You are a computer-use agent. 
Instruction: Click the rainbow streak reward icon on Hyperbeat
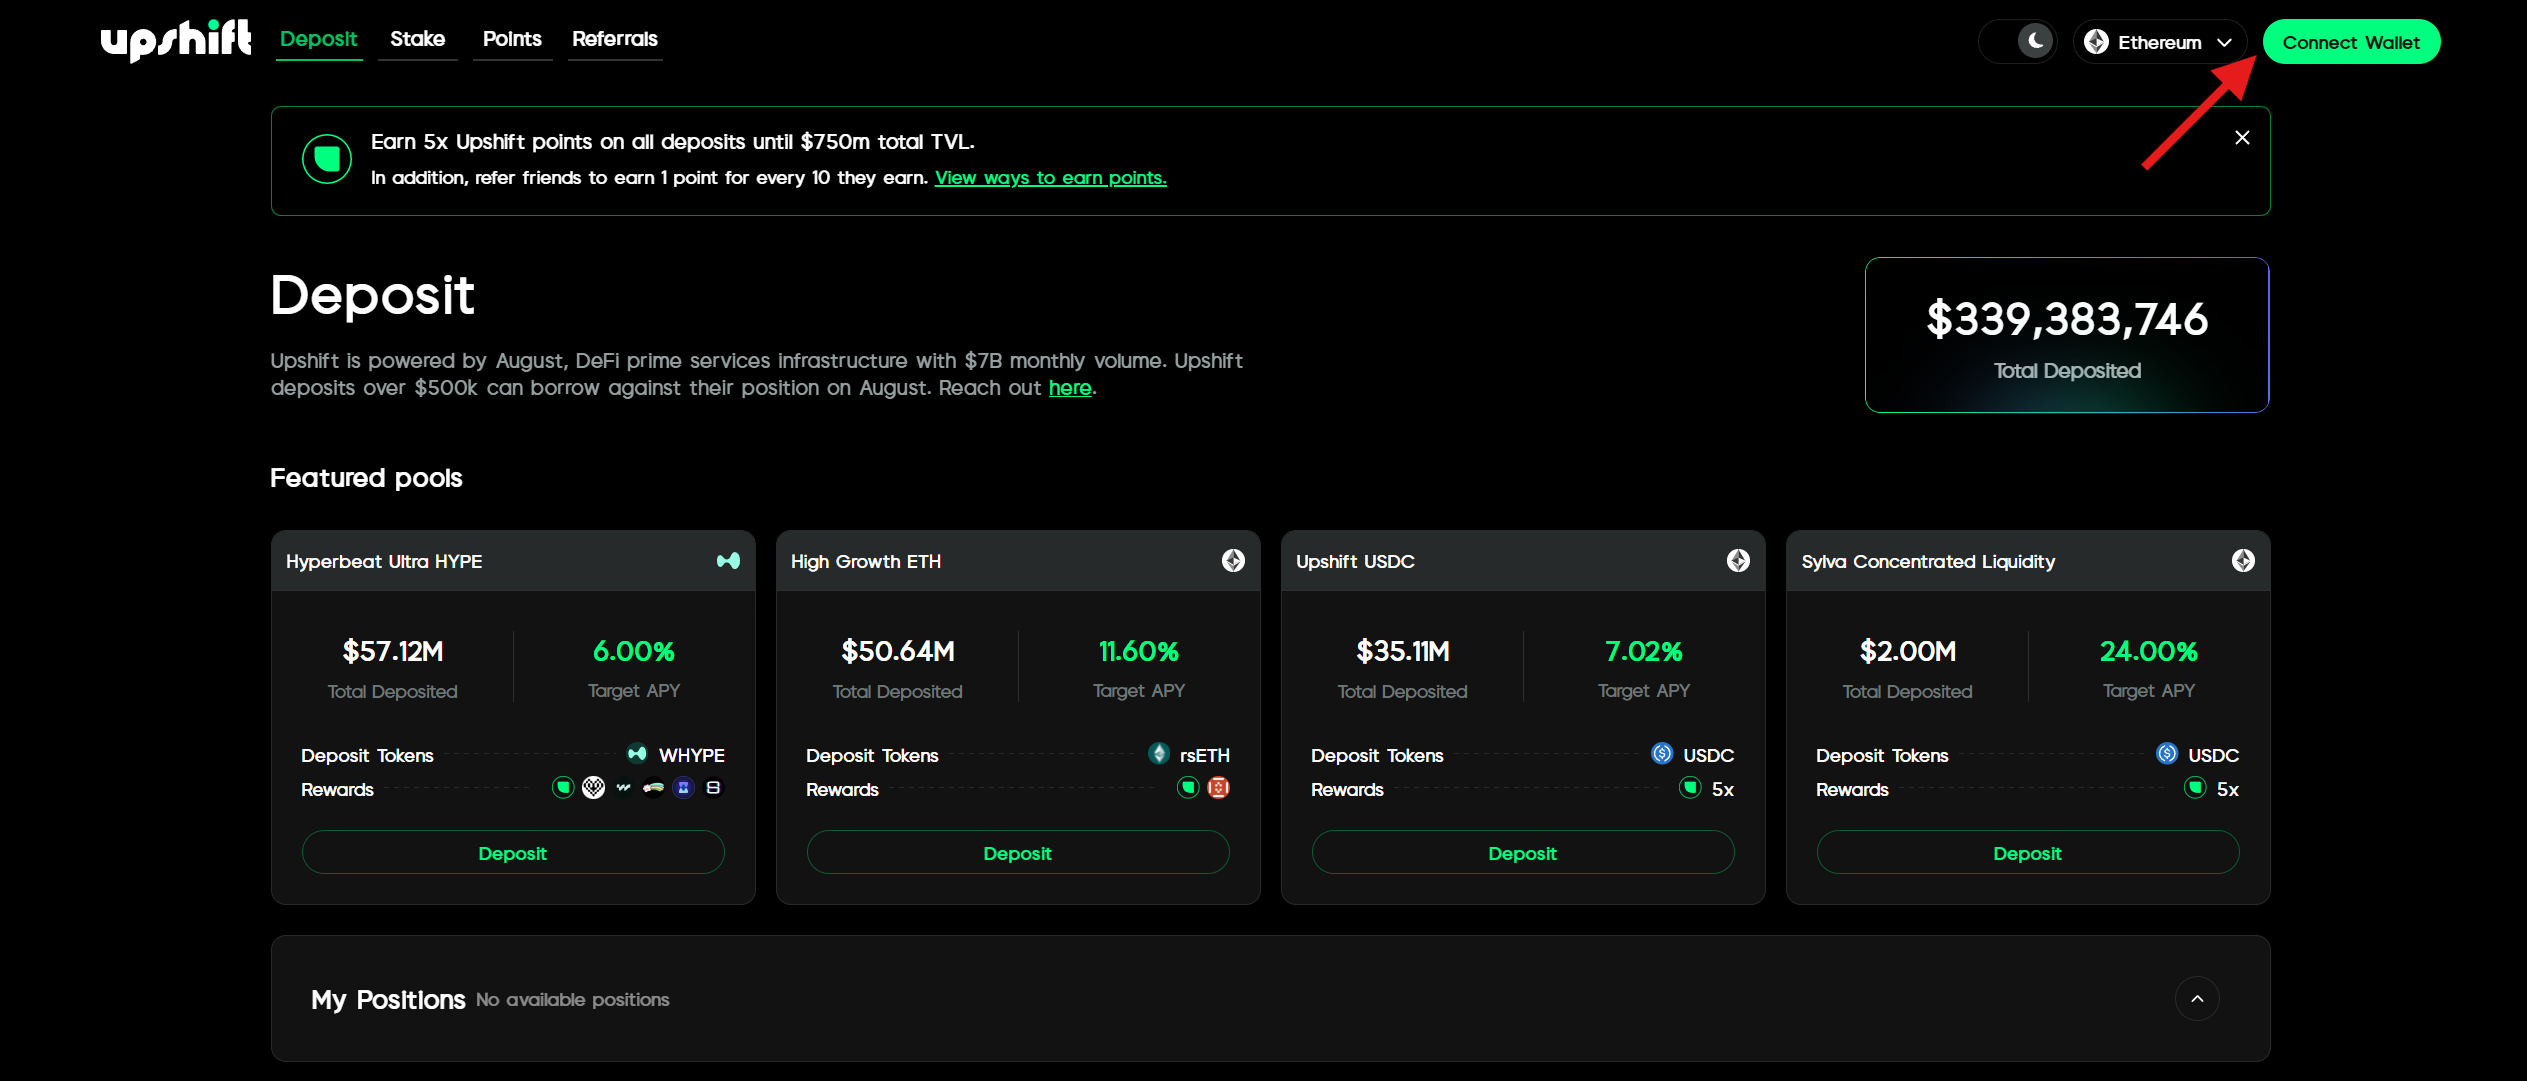(653, 788)
